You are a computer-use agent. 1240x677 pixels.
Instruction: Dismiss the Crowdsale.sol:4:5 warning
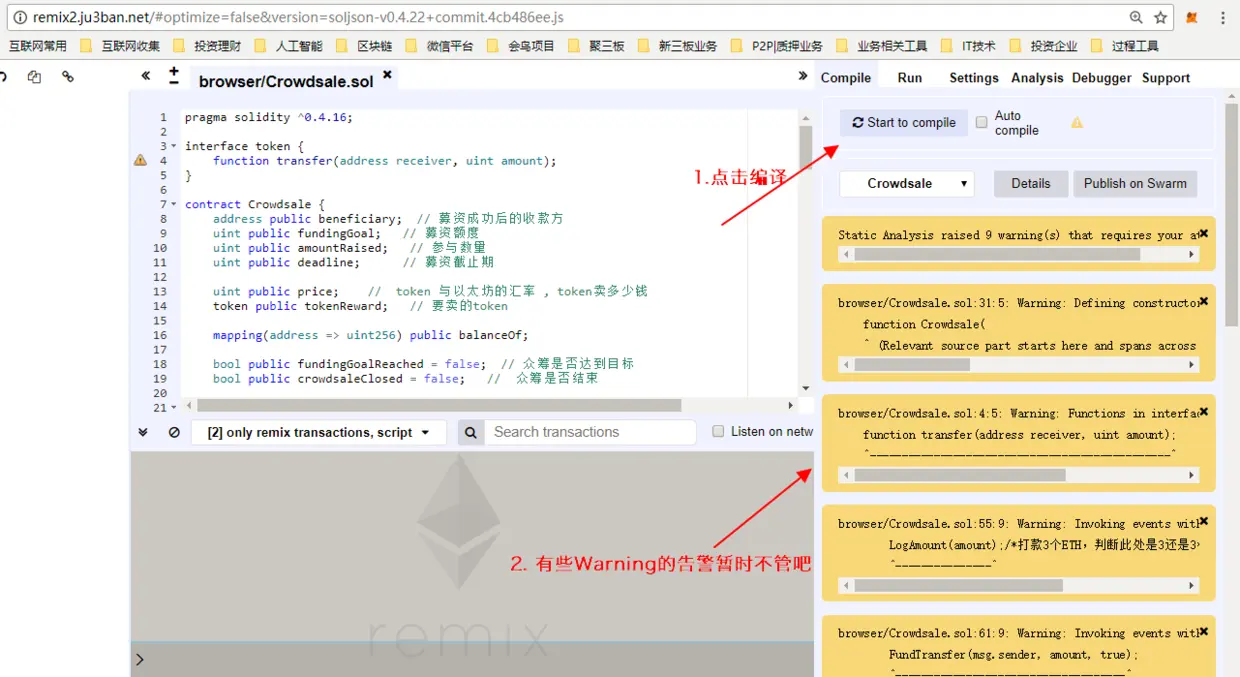click(x=1204, y=411)
